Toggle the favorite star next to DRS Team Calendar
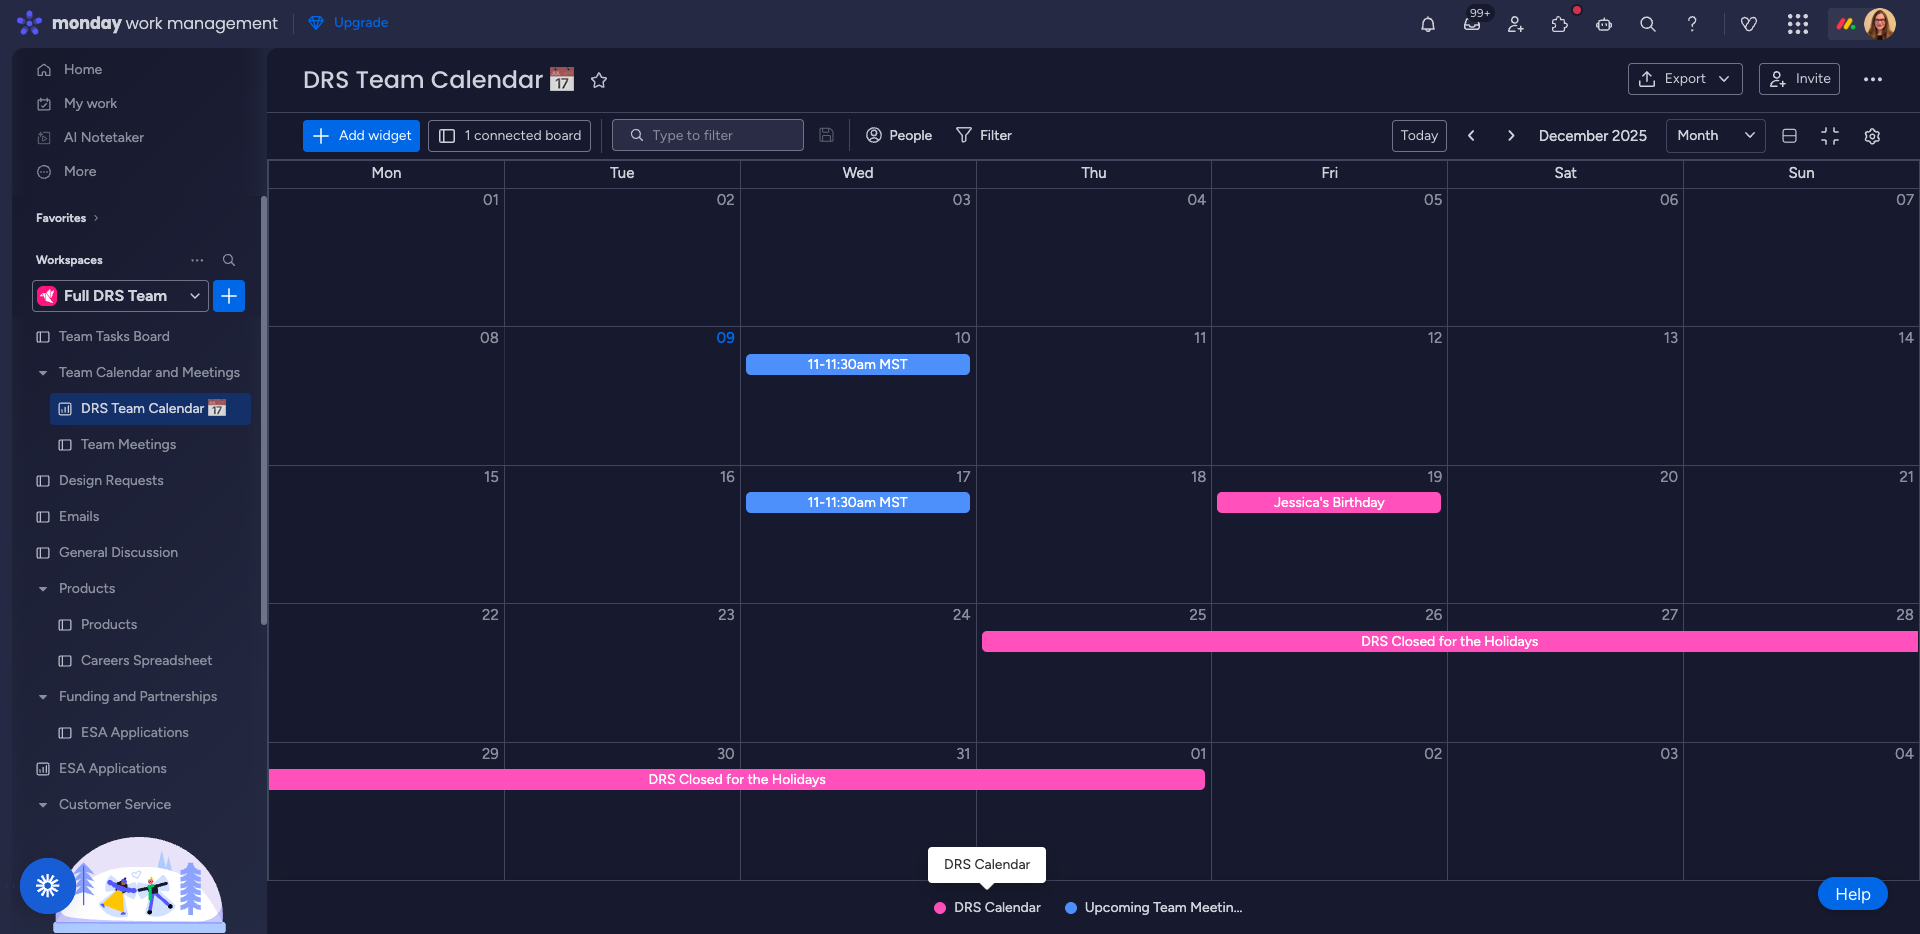Screen dimensions: 1920x934 pyautogui.click(x=598, y=80)
